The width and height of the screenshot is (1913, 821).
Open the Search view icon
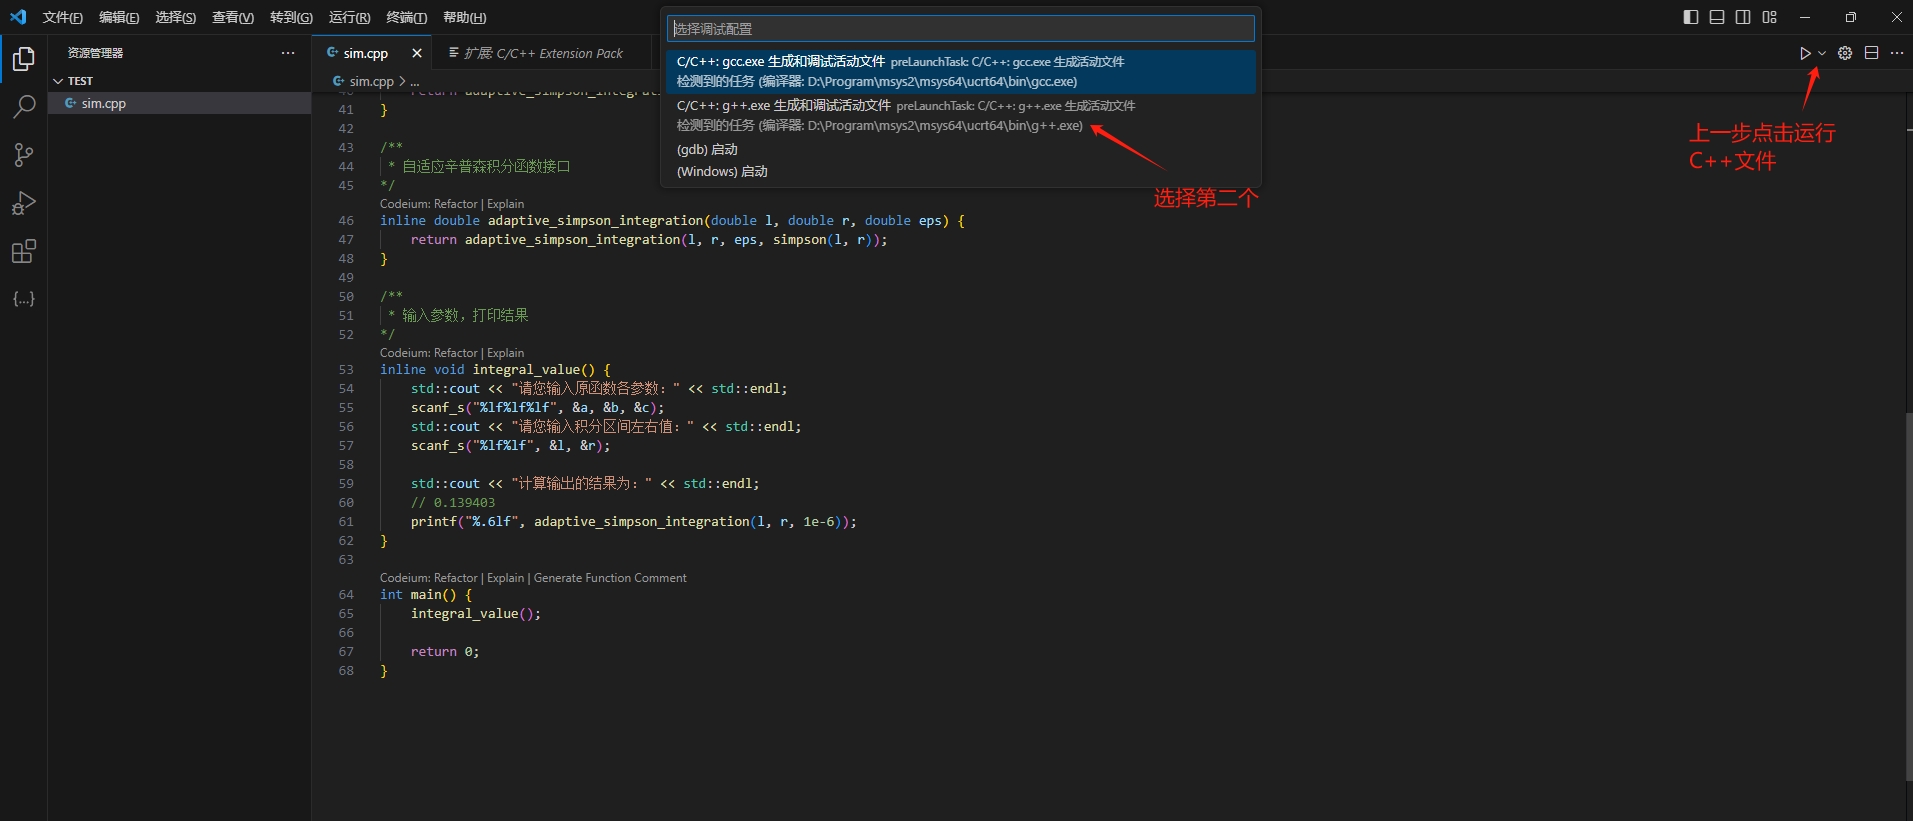point(23,106)
